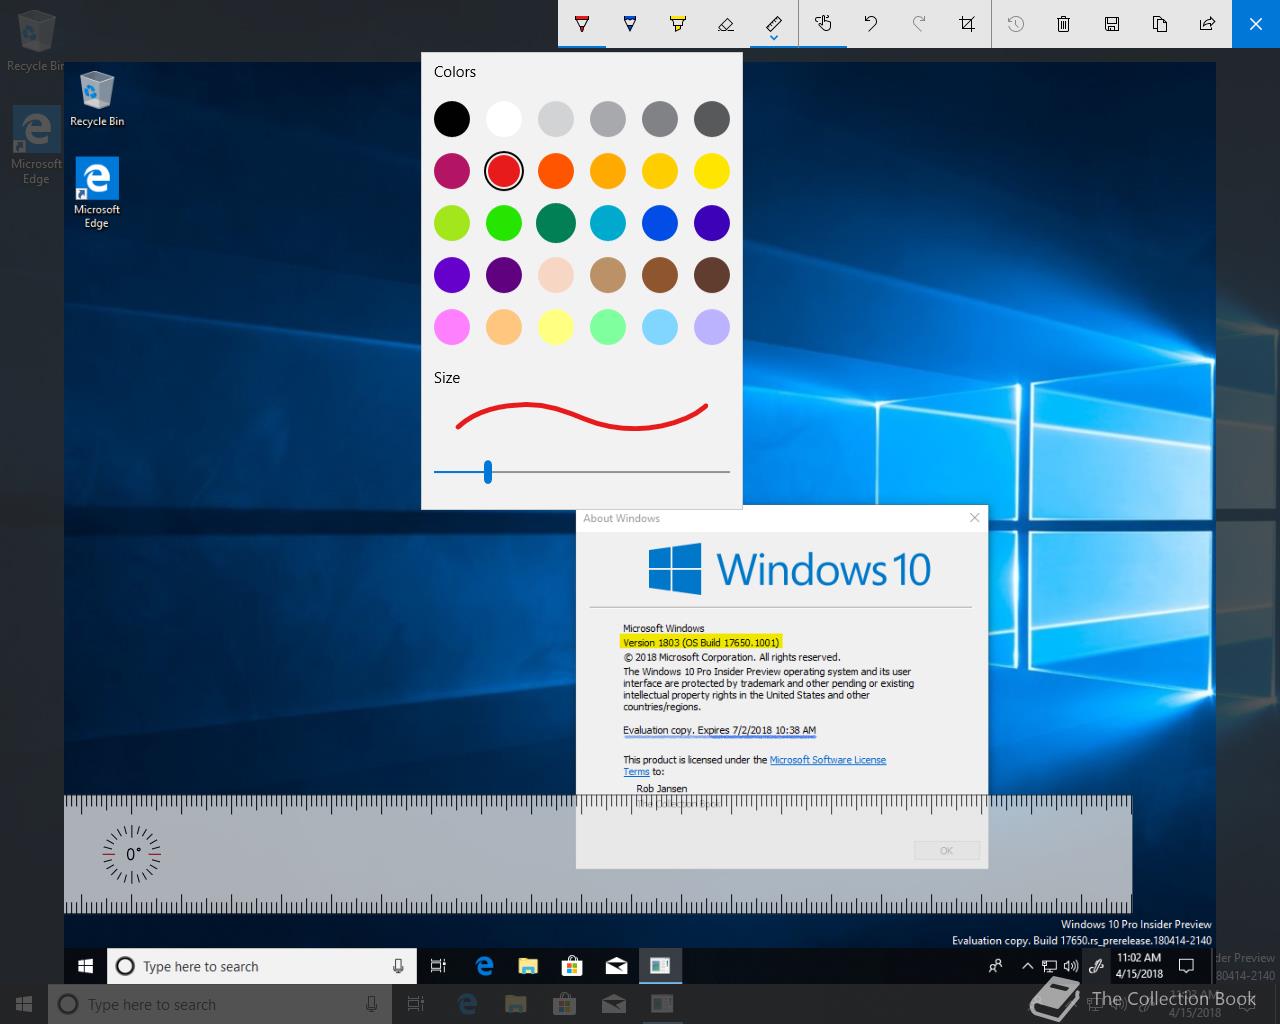
Task: Click Screen Sketch app on dimmed taskbar
Action: click(x=662, y=1004)
